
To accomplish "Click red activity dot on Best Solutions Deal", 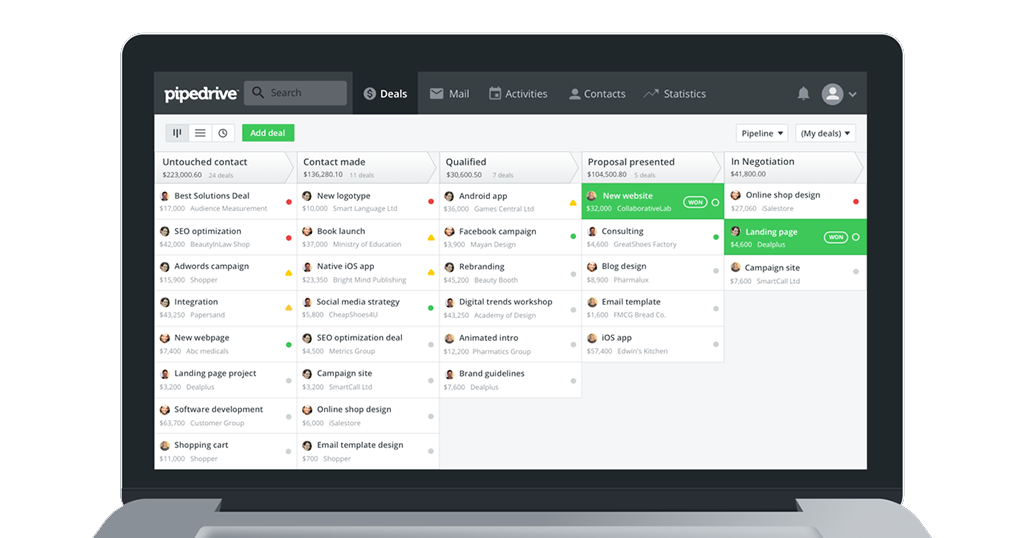I will [289, 202].
